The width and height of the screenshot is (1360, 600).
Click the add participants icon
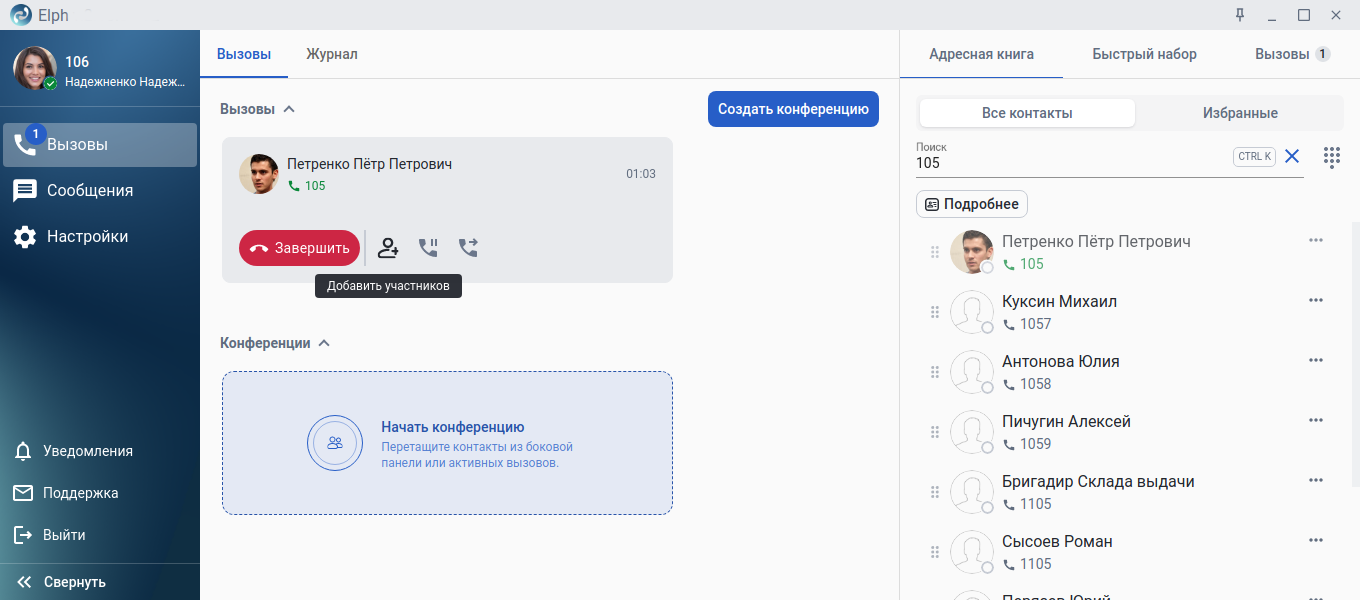[x=388, y=248]
